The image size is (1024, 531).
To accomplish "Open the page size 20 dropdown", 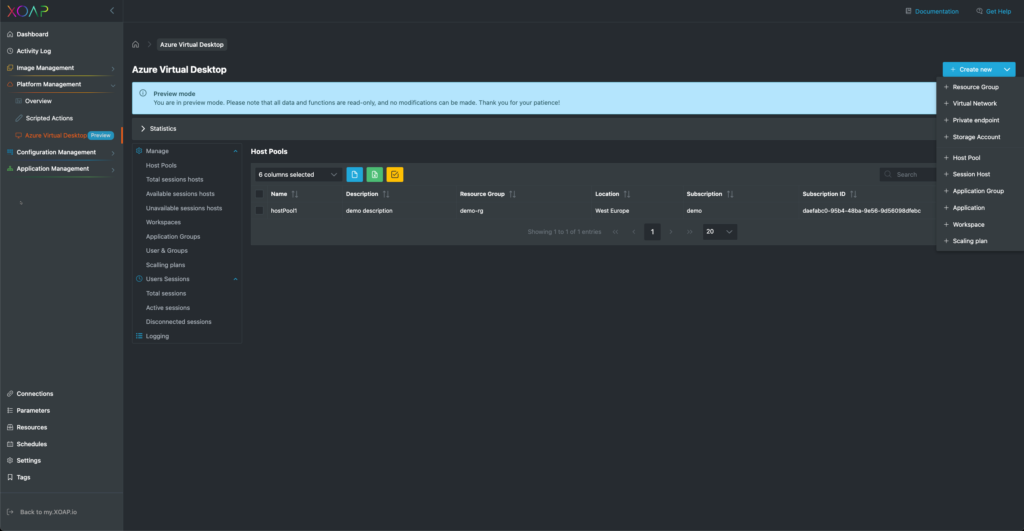I will coord(720,232).
